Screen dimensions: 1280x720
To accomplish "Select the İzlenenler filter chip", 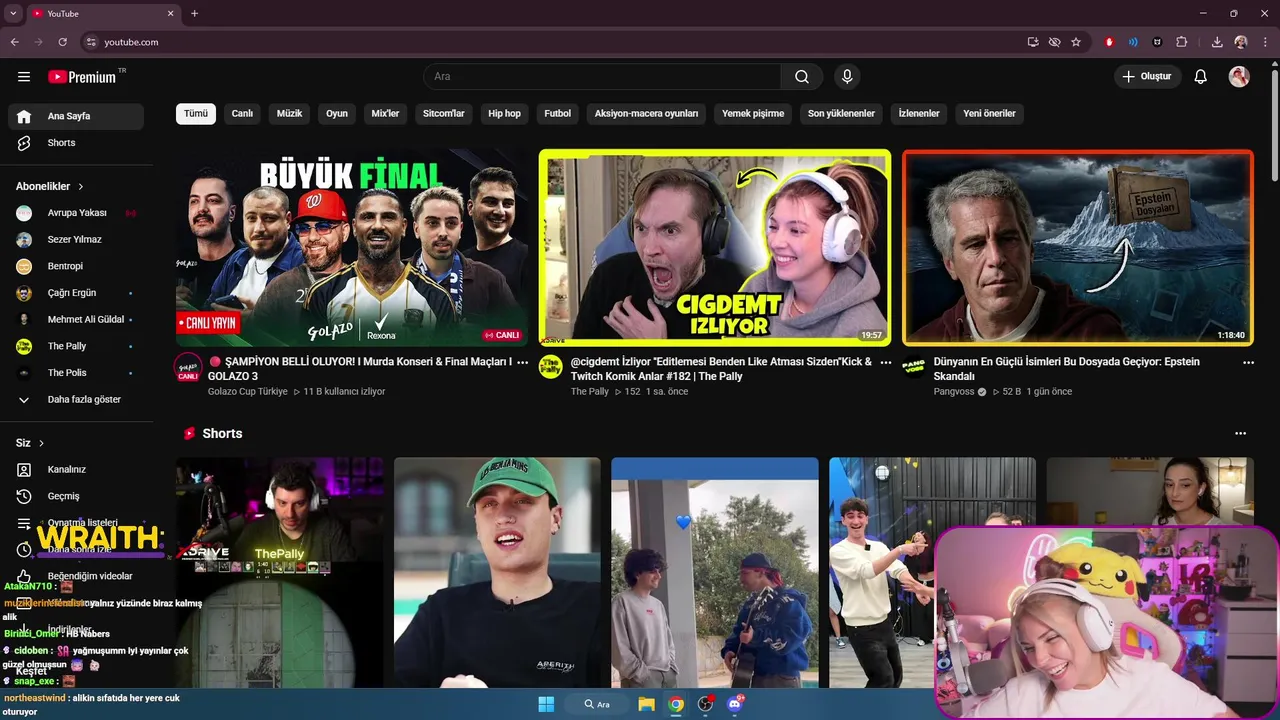I will (919, 114).
